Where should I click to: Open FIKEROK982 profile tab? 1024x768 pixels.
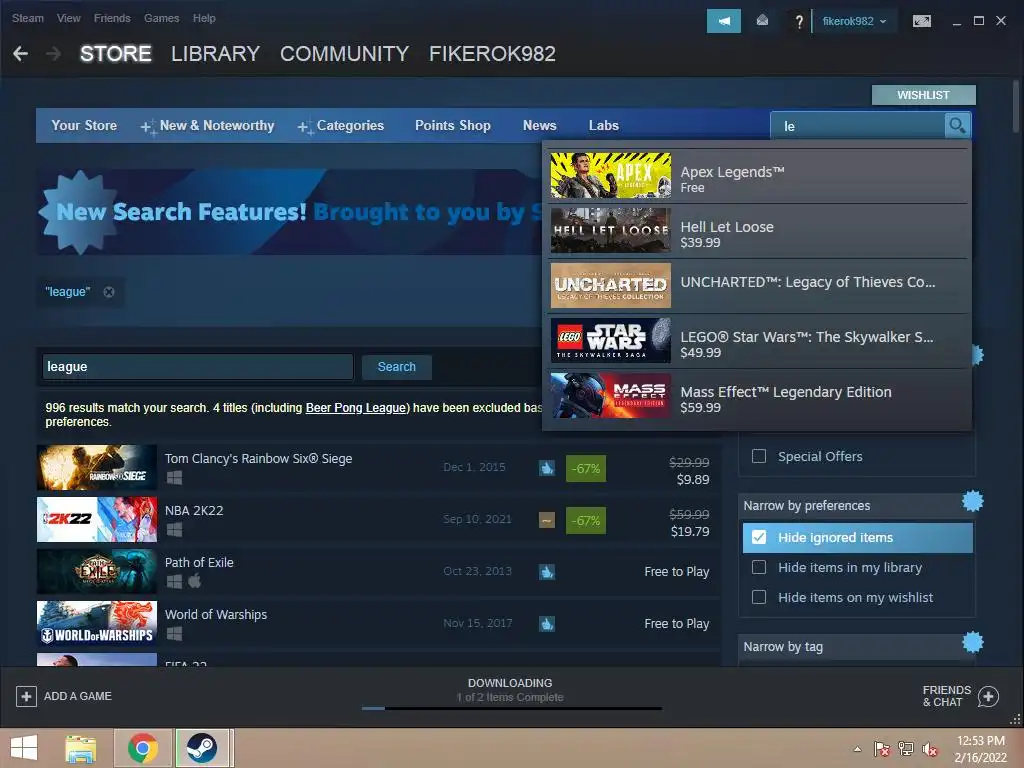click(492, 54)
